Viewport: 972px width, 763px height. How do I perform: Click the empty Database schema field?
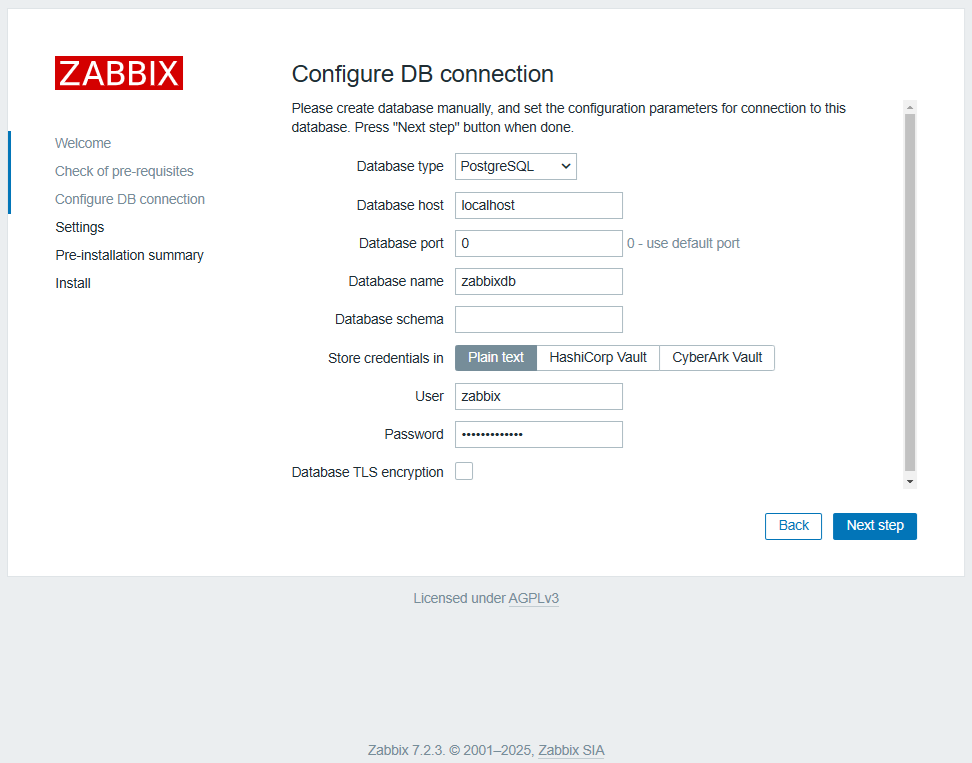click(539, 319)
